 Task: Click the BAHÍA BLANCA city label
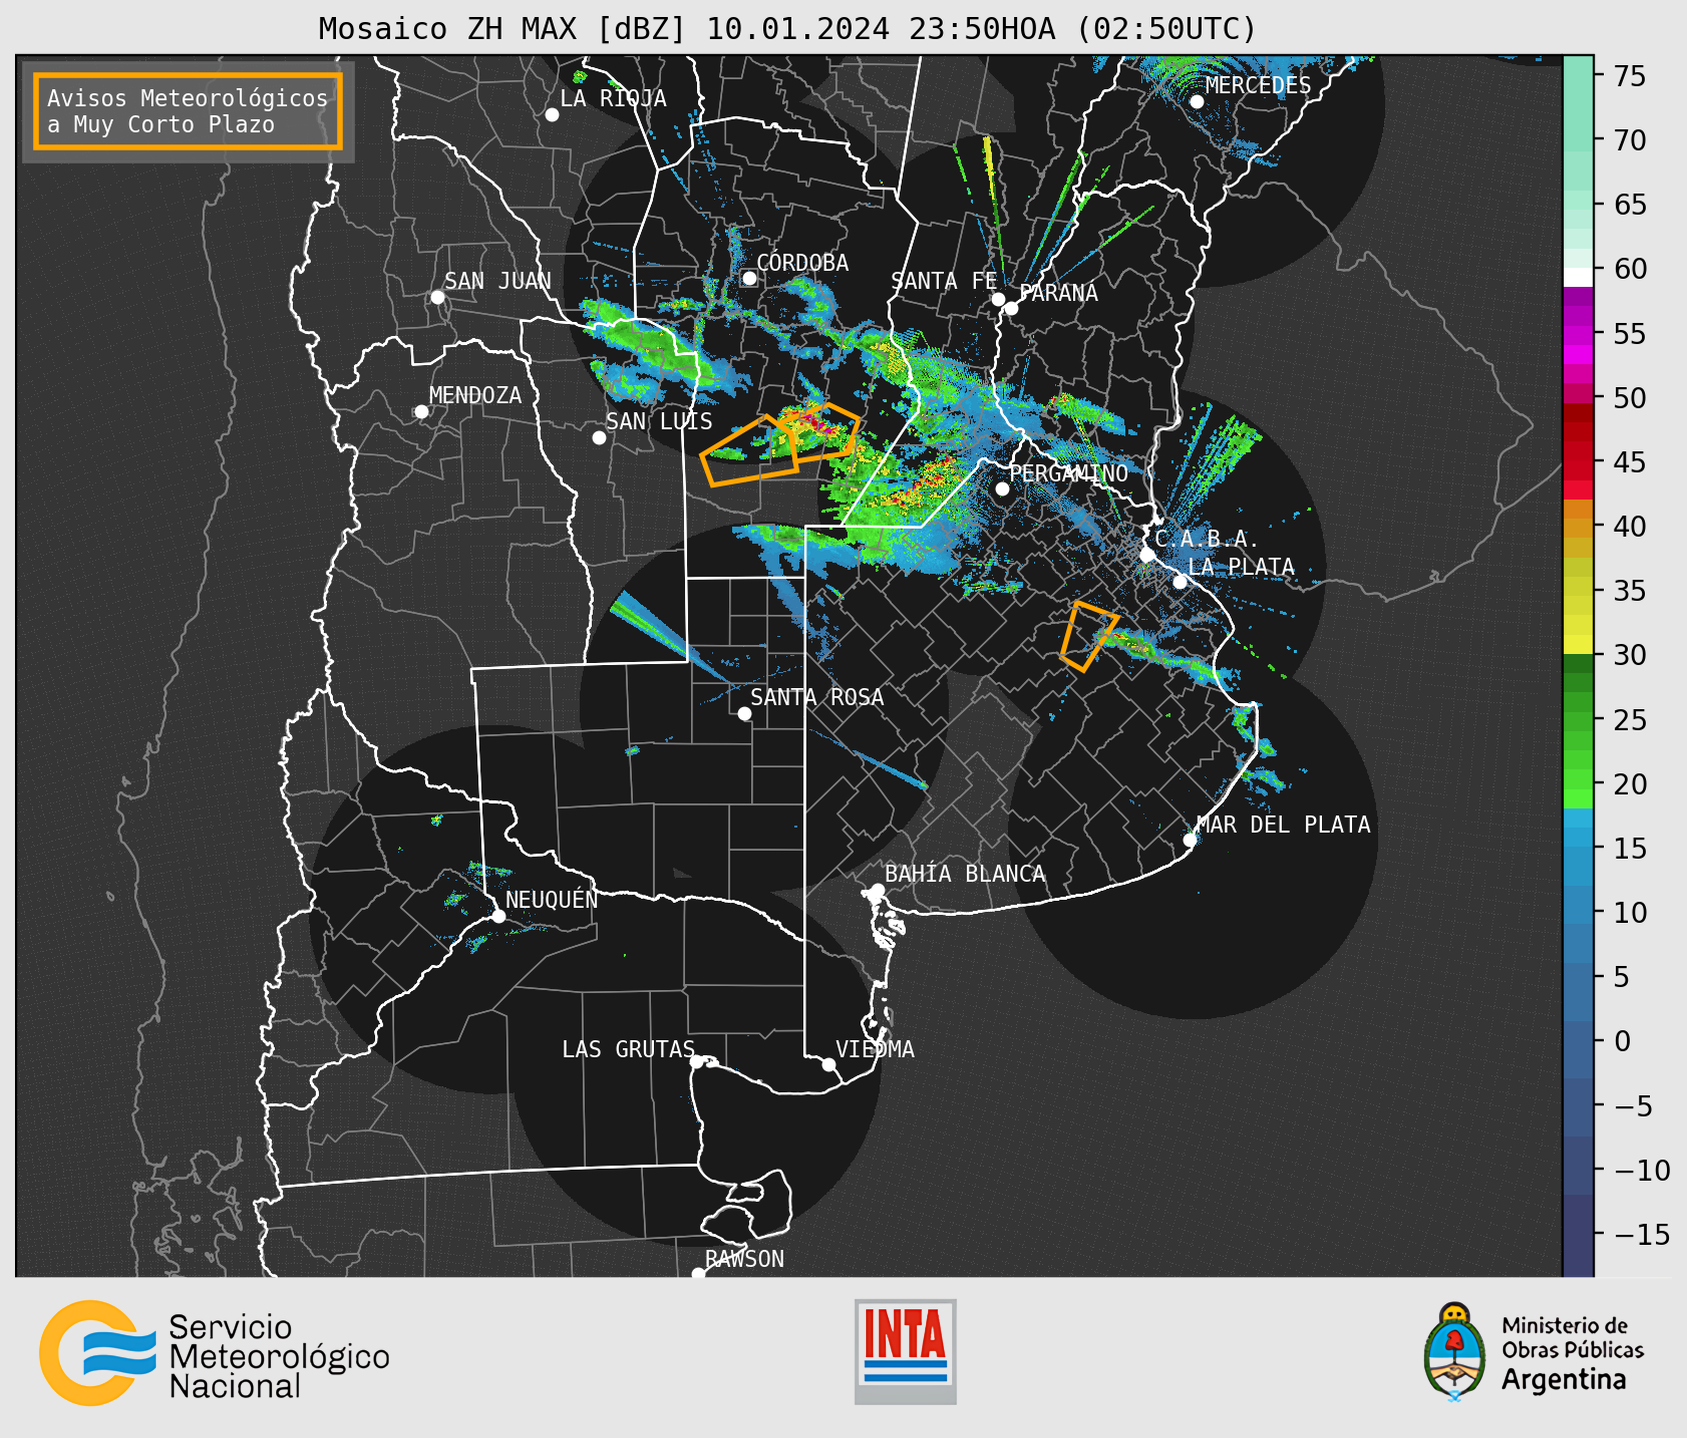[965, 874]
